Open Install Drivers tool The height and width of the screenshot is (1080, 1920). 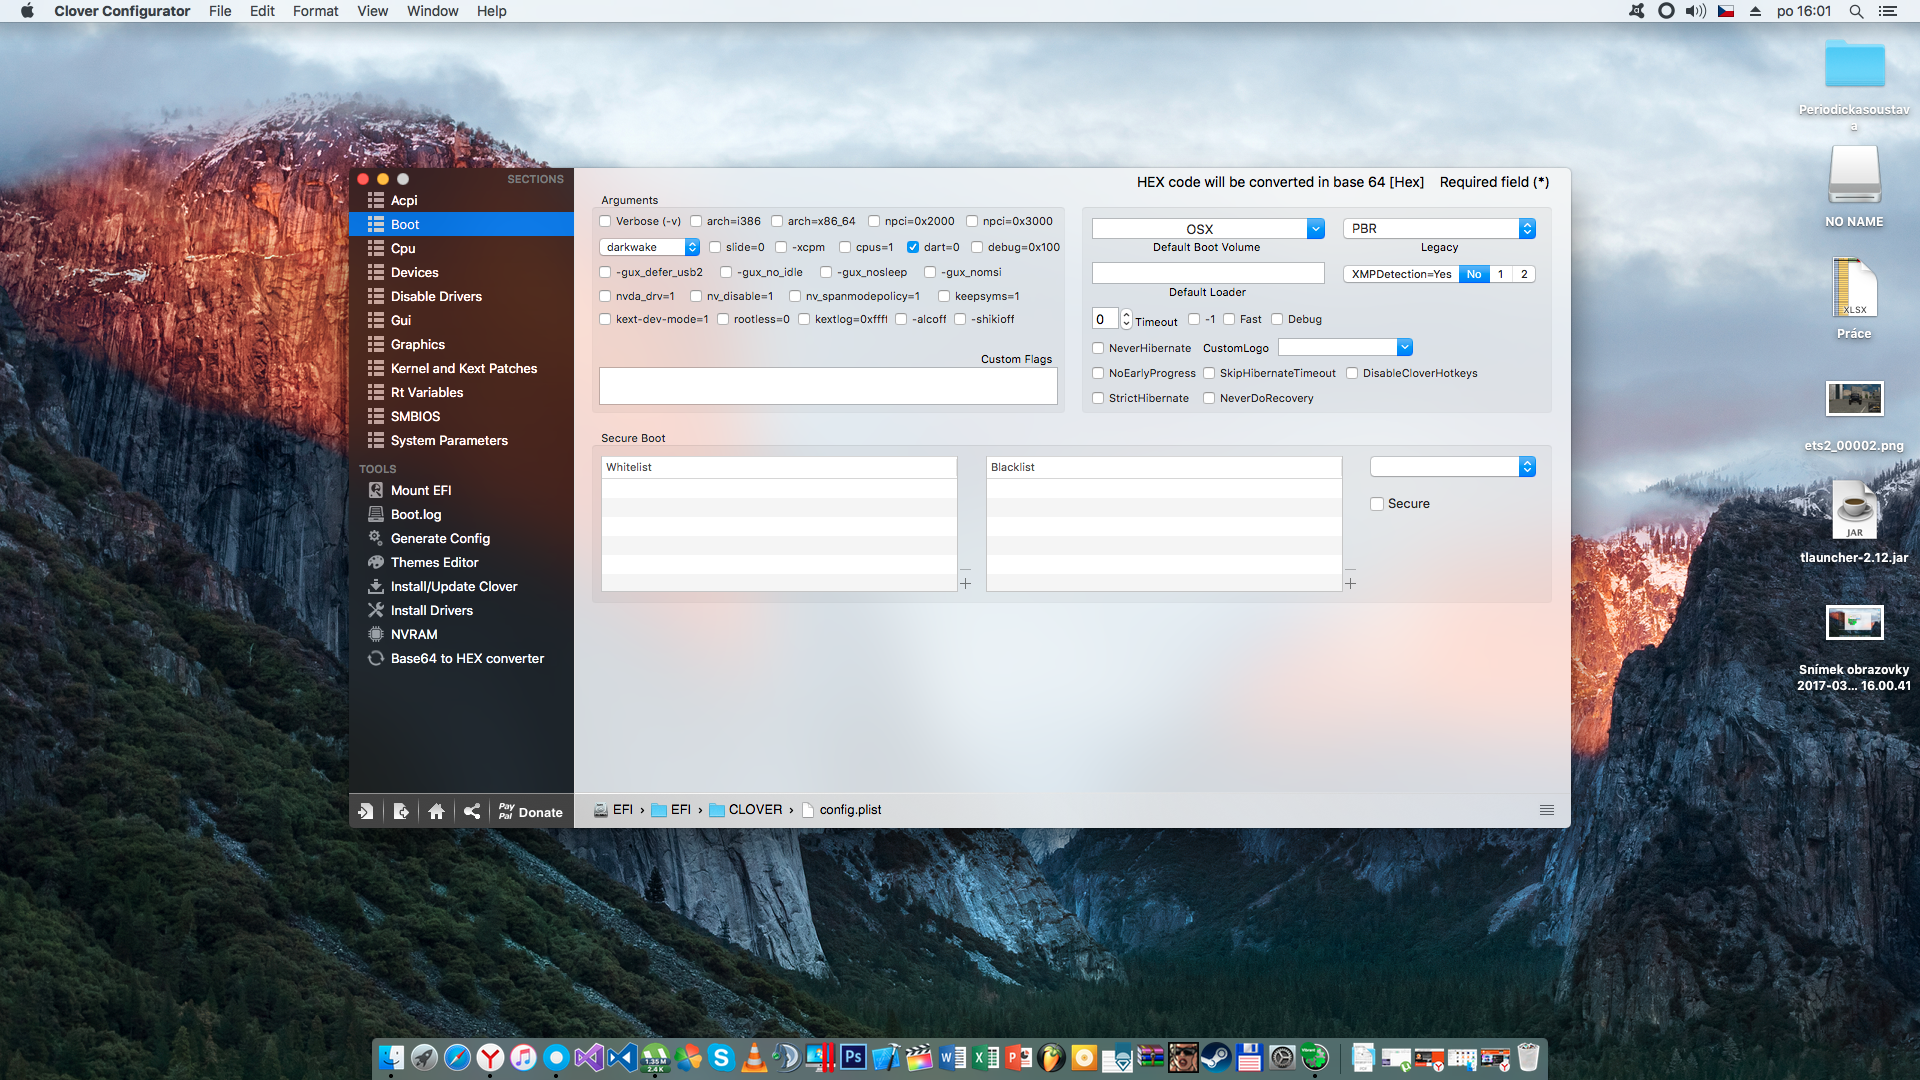click(x=431, y=610)
